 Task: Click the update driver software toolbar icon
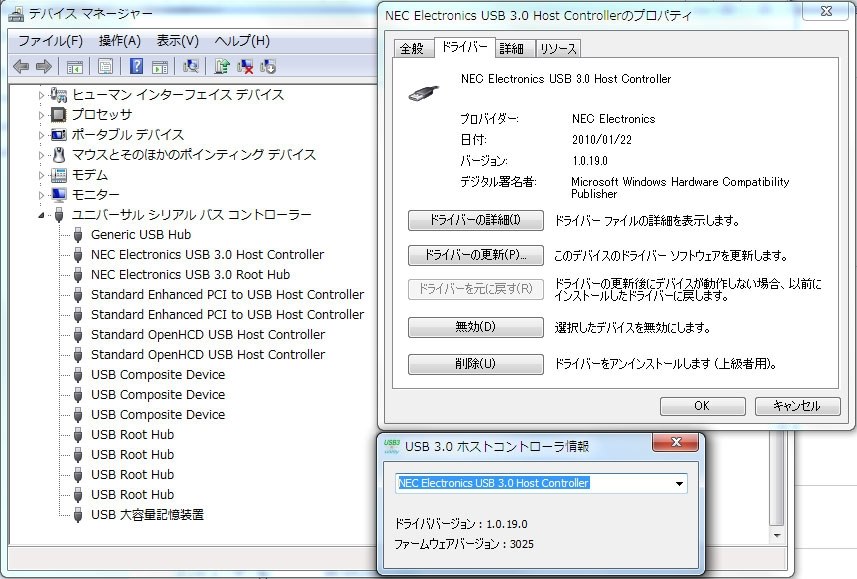221,67
